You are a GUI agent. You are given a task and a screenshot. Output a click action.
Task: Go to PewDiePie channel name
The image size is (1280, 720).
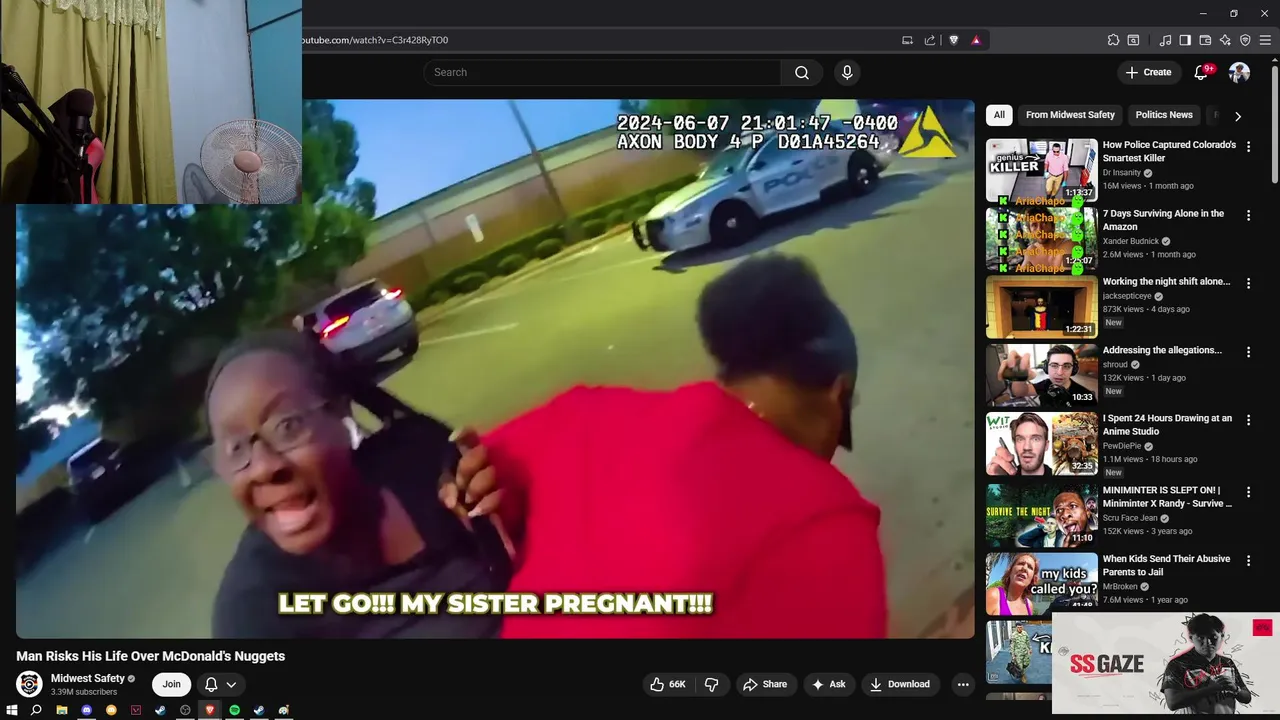click(1121, 446)
